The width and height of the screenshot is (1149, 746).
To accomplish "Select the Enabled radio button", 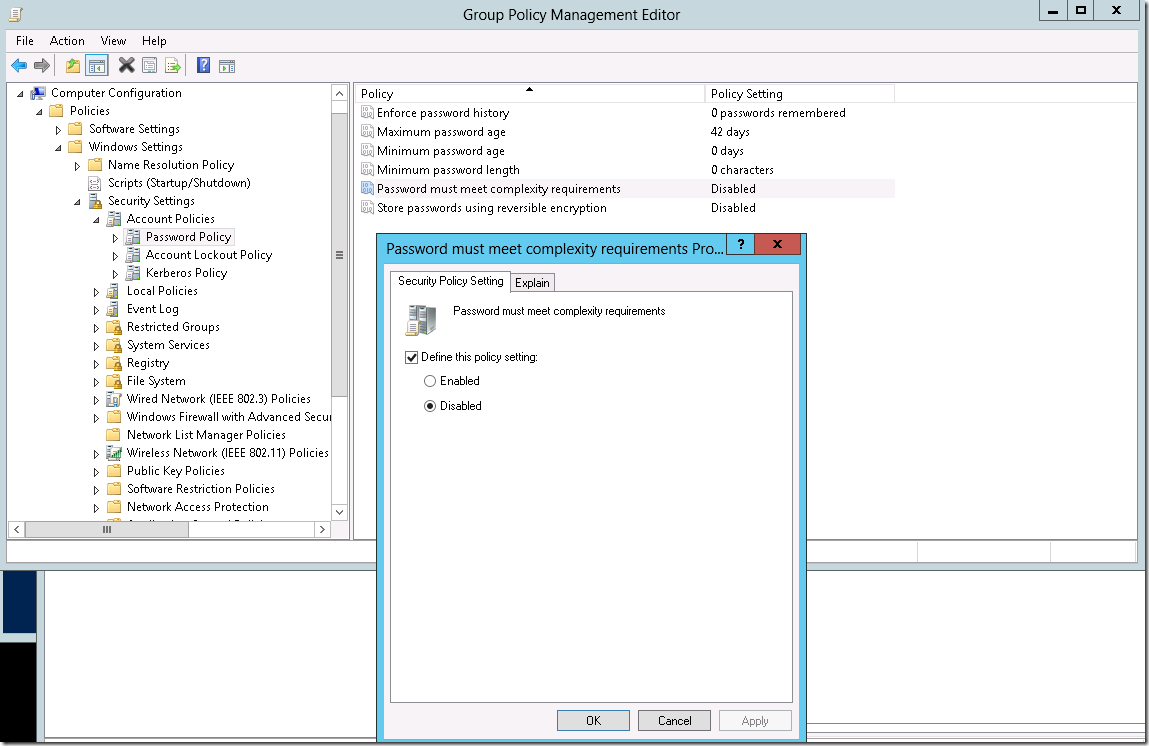I will tap(430, 381).
